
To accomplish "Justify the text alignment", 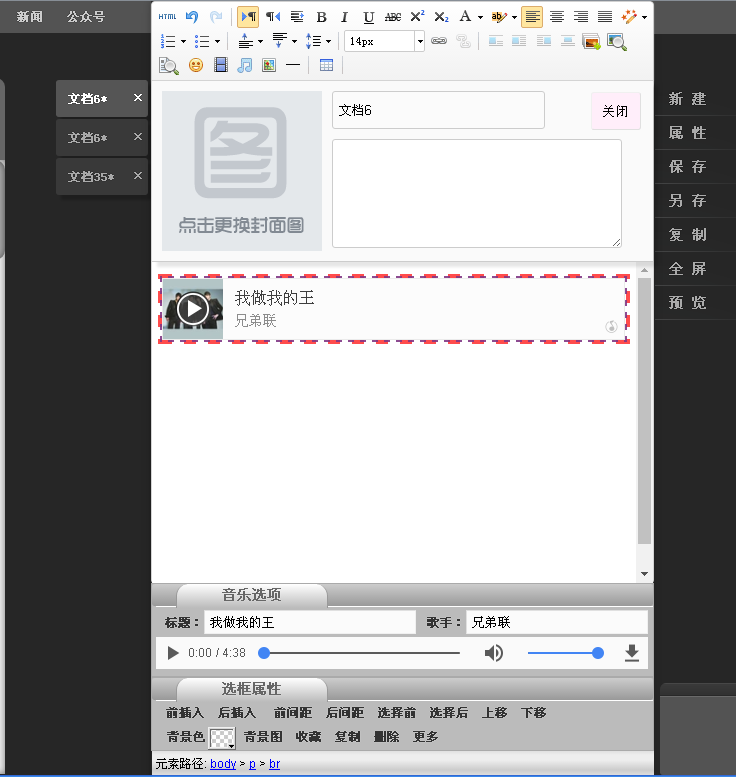I will pyautogui.click(x=605, y=17).
